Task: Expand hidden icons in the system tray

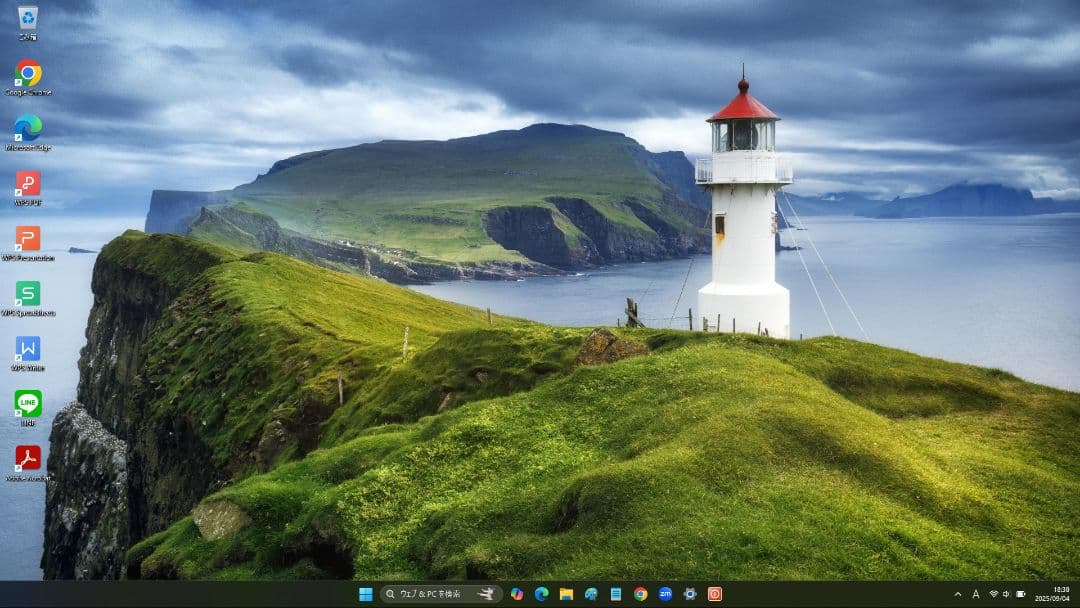Action: click(x=957, y=593)
